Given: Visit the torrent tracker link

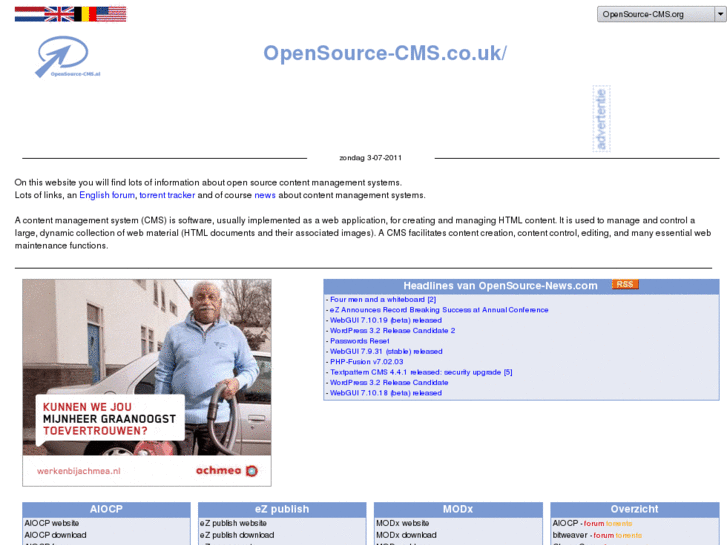Looking at the screenshot, I should pyautogui.click(x=167, y=195).
